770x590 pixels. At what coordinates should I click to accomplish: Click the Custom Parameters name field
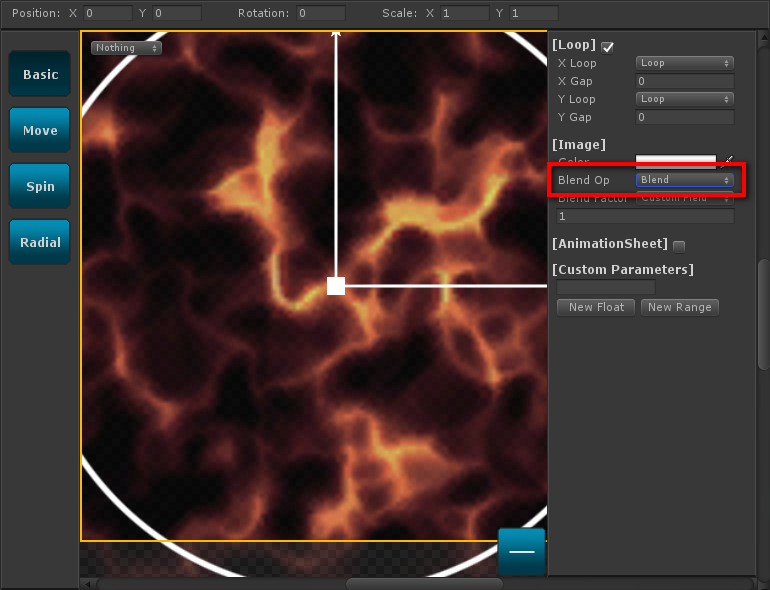coord(606,287)
